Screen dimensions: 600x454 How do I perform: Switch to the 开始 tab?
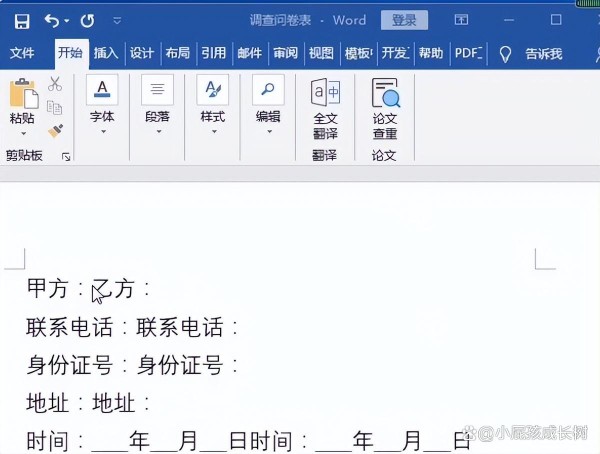[x=70, y=53]
